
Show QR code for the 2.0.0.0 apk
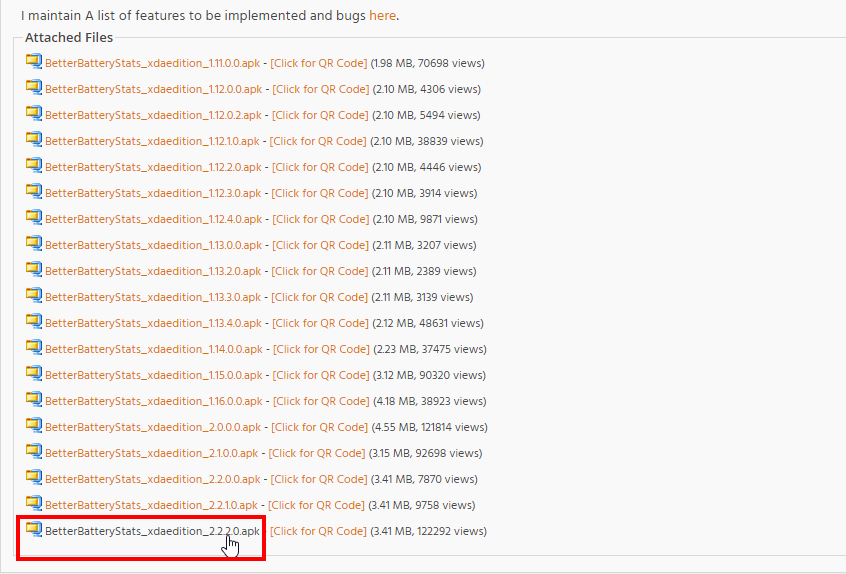(319, 427)
